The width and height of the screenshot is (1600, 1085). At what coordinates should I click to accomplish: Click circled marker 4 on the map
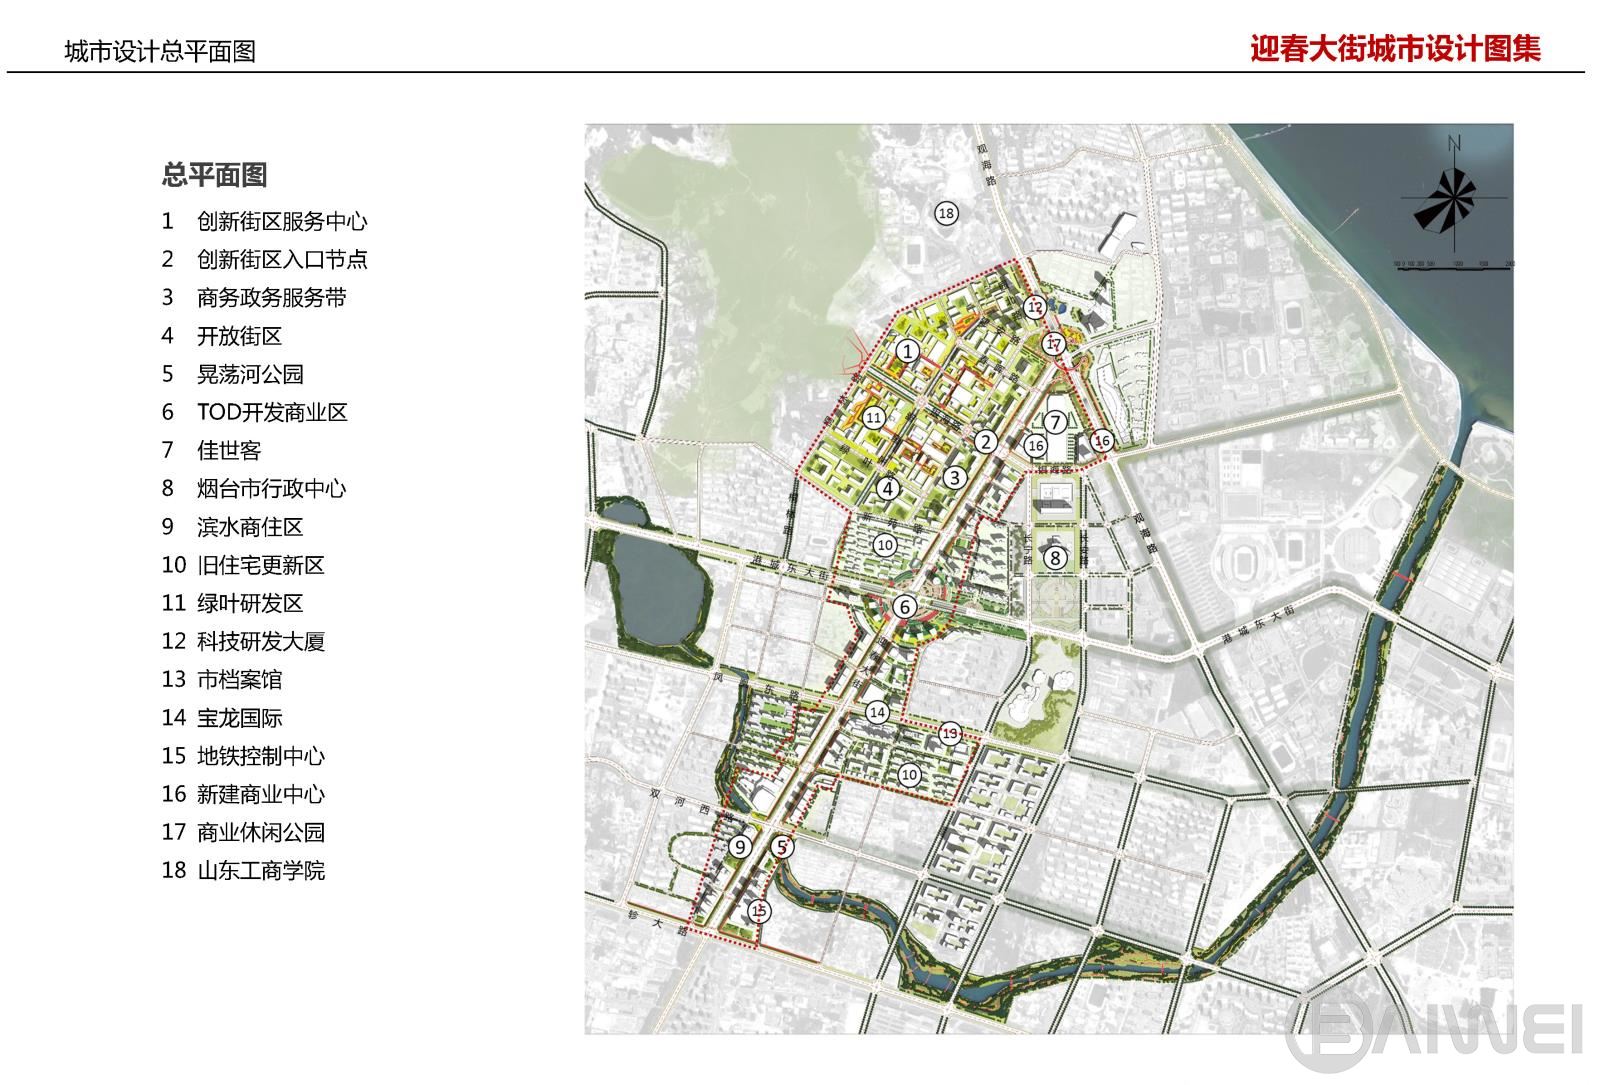tap(888, 489)
